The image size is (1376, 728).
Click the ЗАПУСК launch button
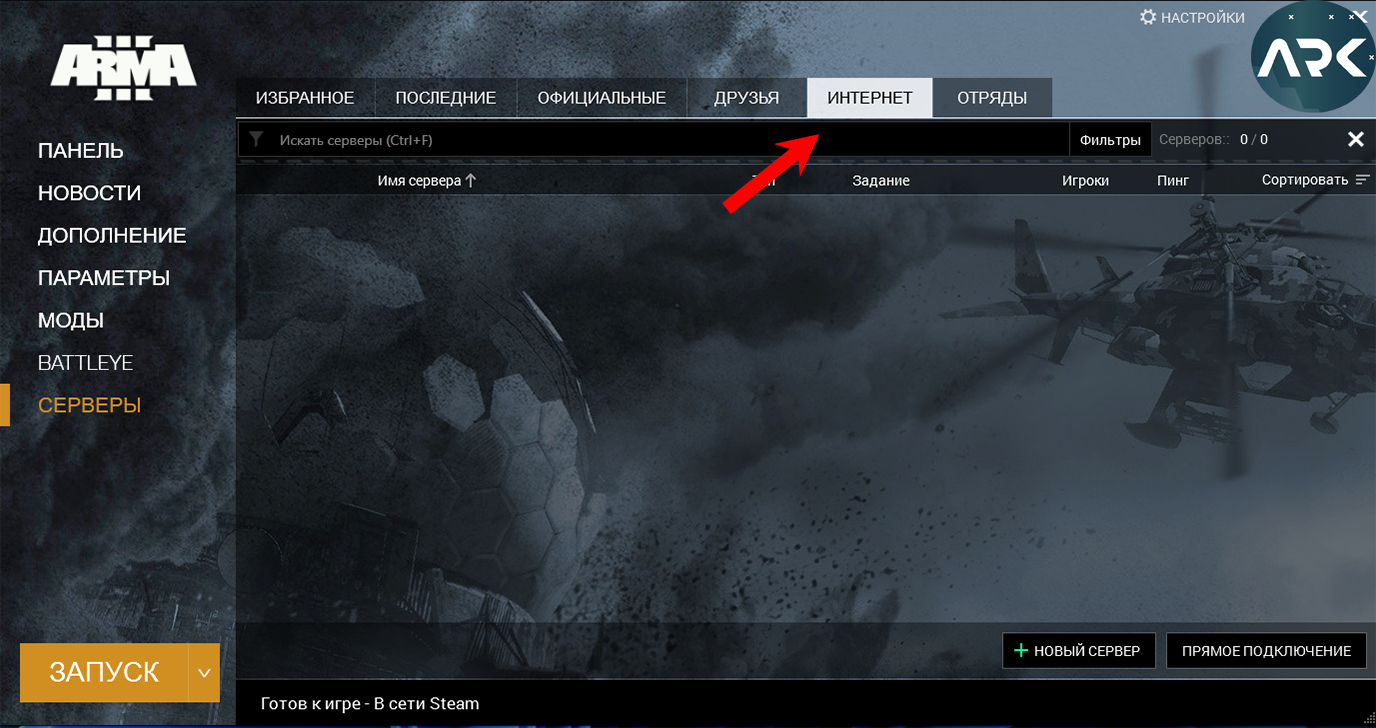click(104, 672)
